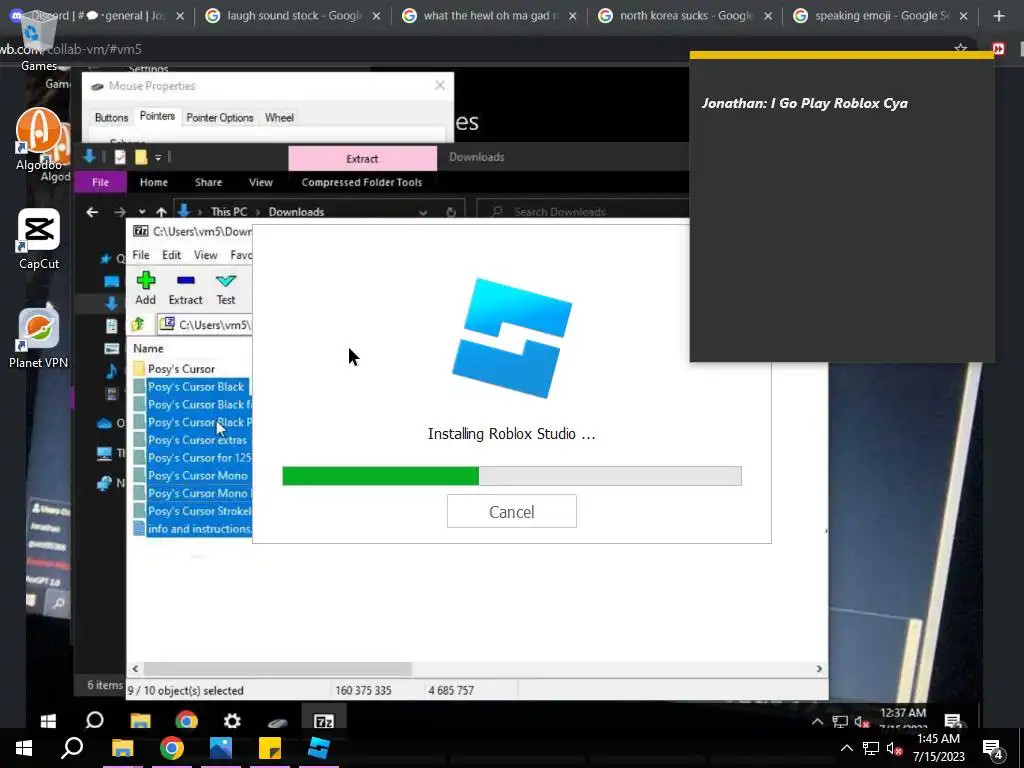1024x768 pixels.
Task: Click the 7-Zip horizontal scrollbar thumb
Action: click(x=278, y=669)
